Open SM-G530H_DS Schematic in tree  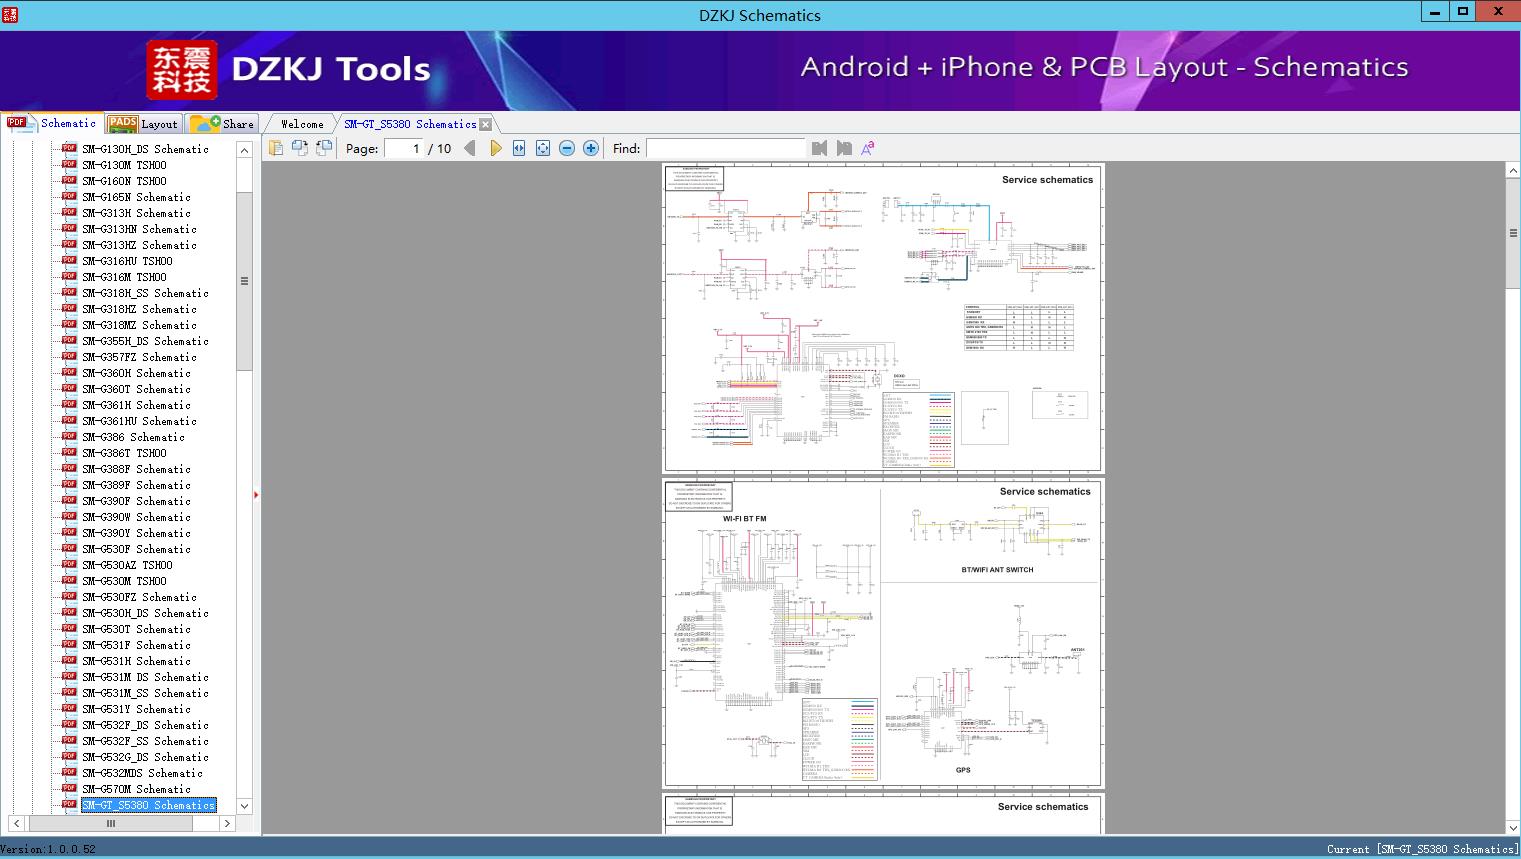point(145,613)
